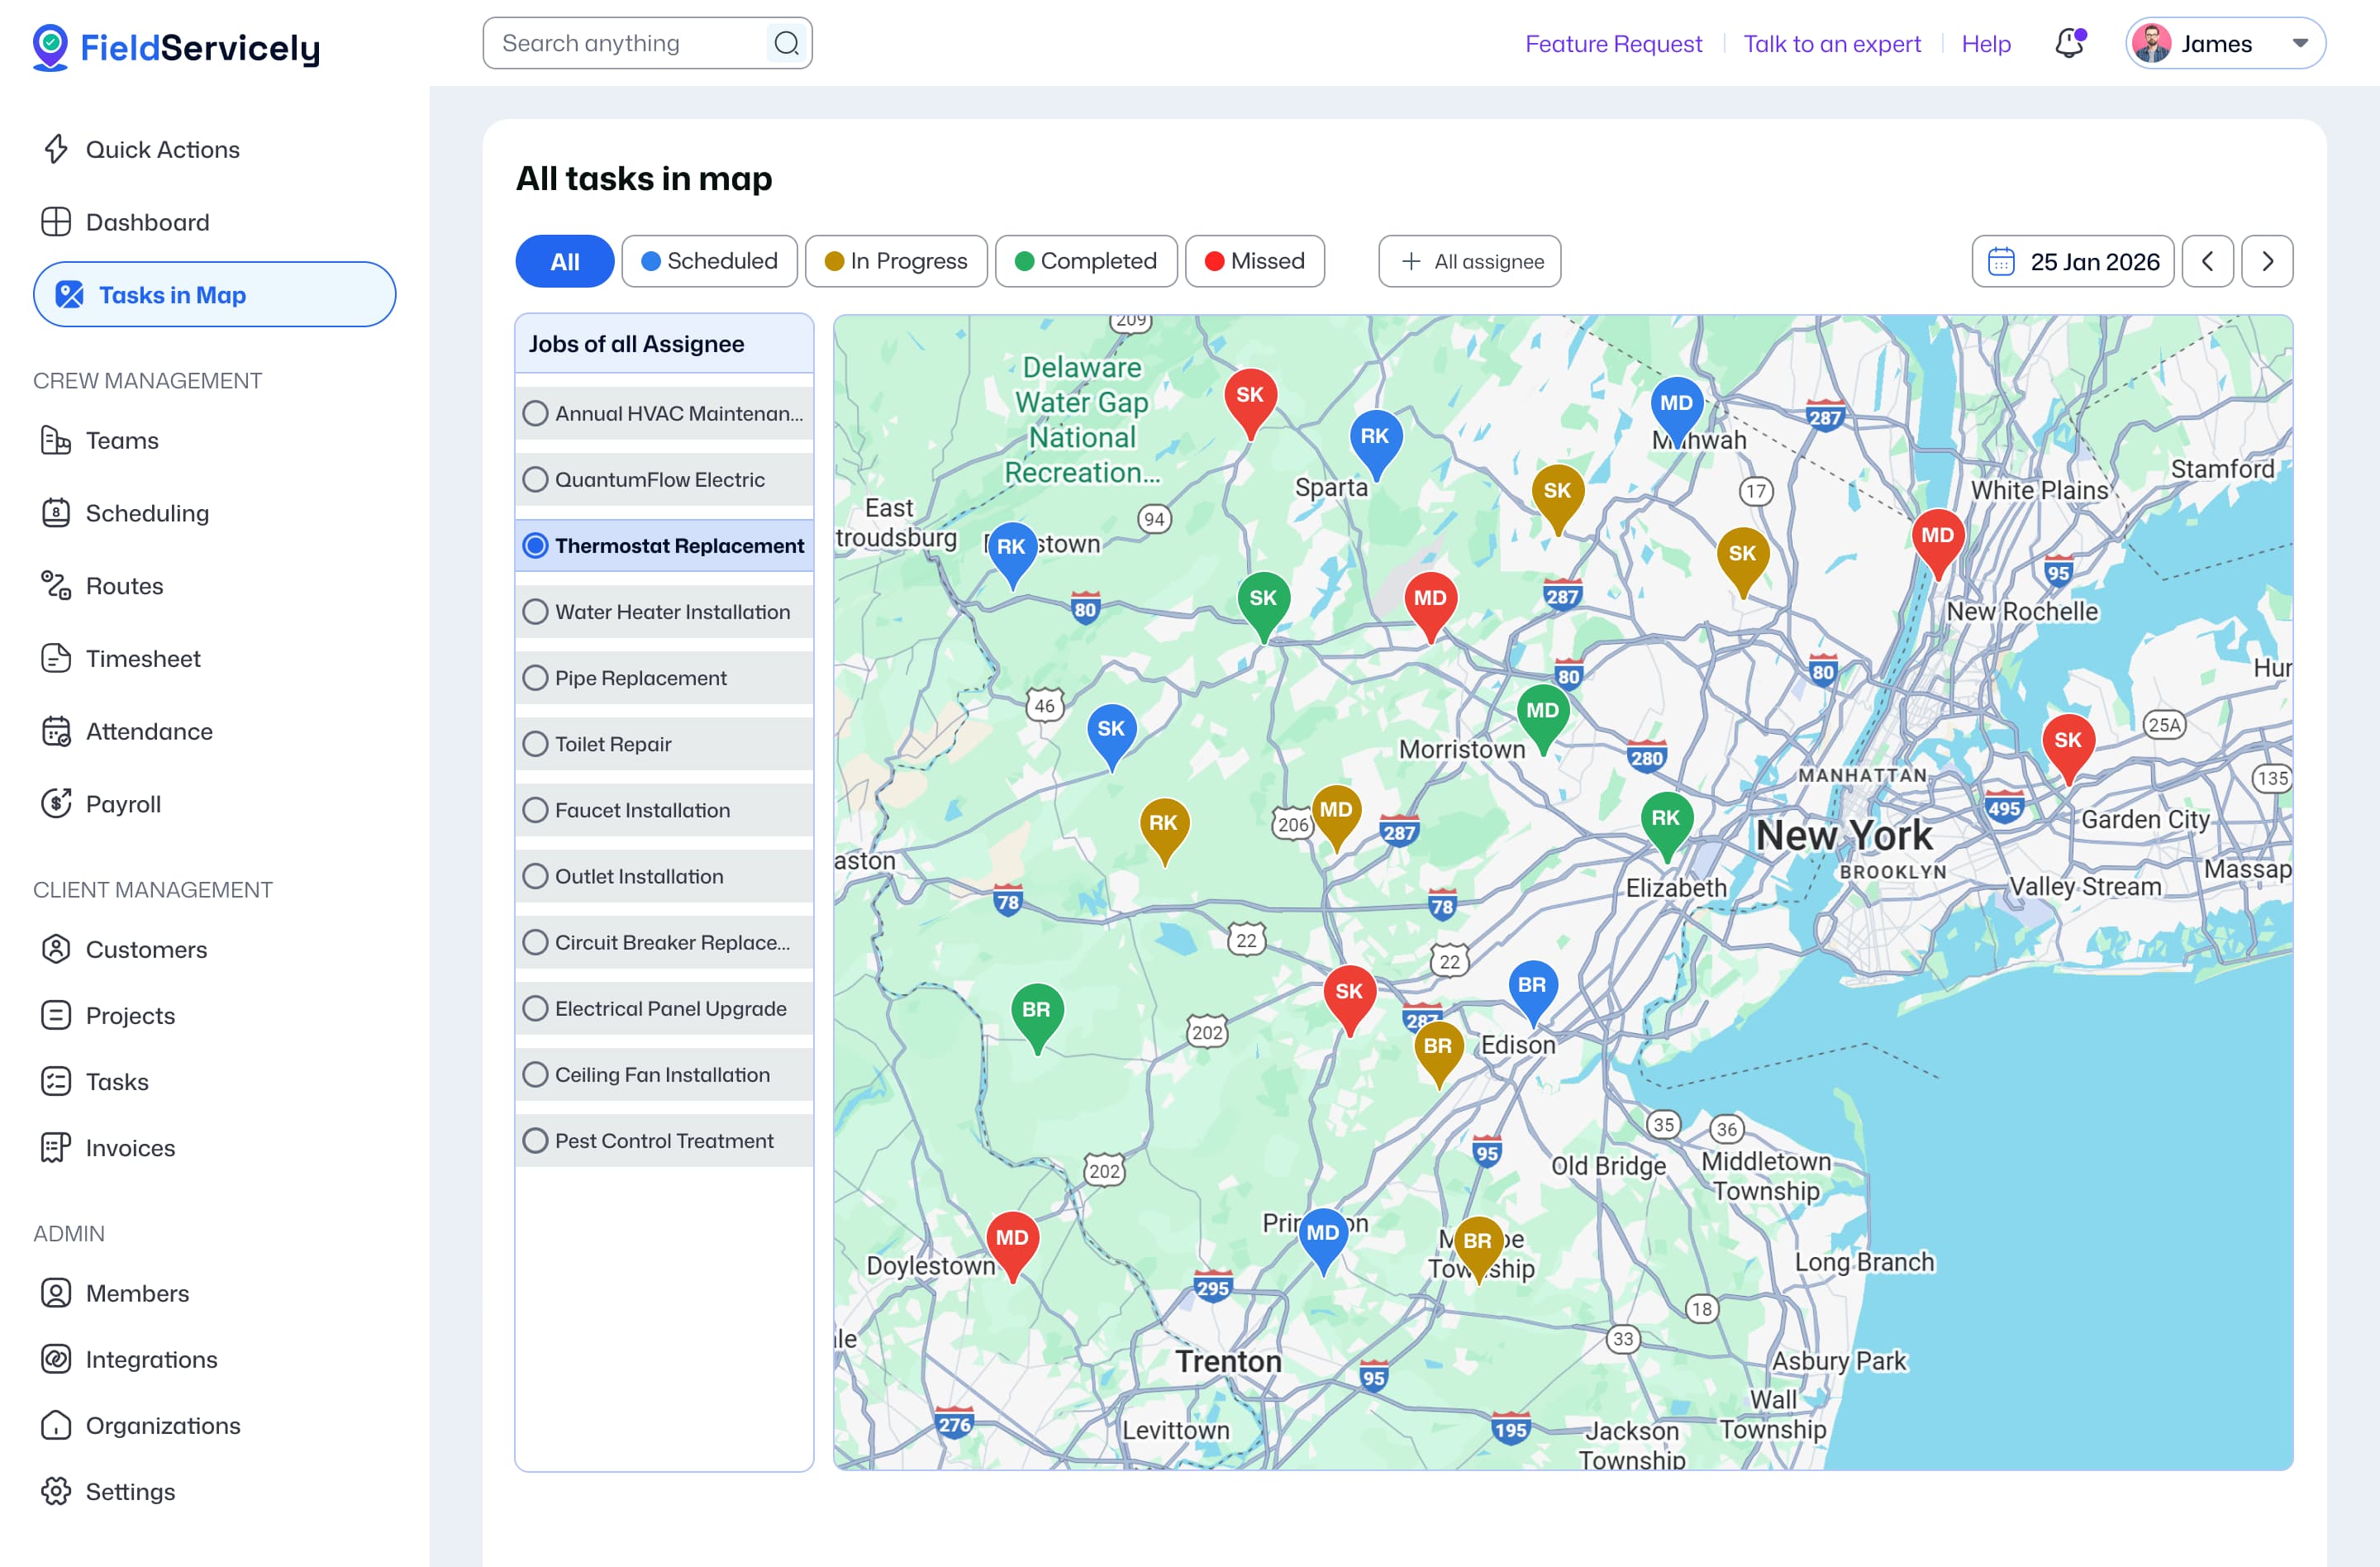Click the Integrations sidebar icon
Viewport: 2380px width, 1567px height.
point(56,1359)
